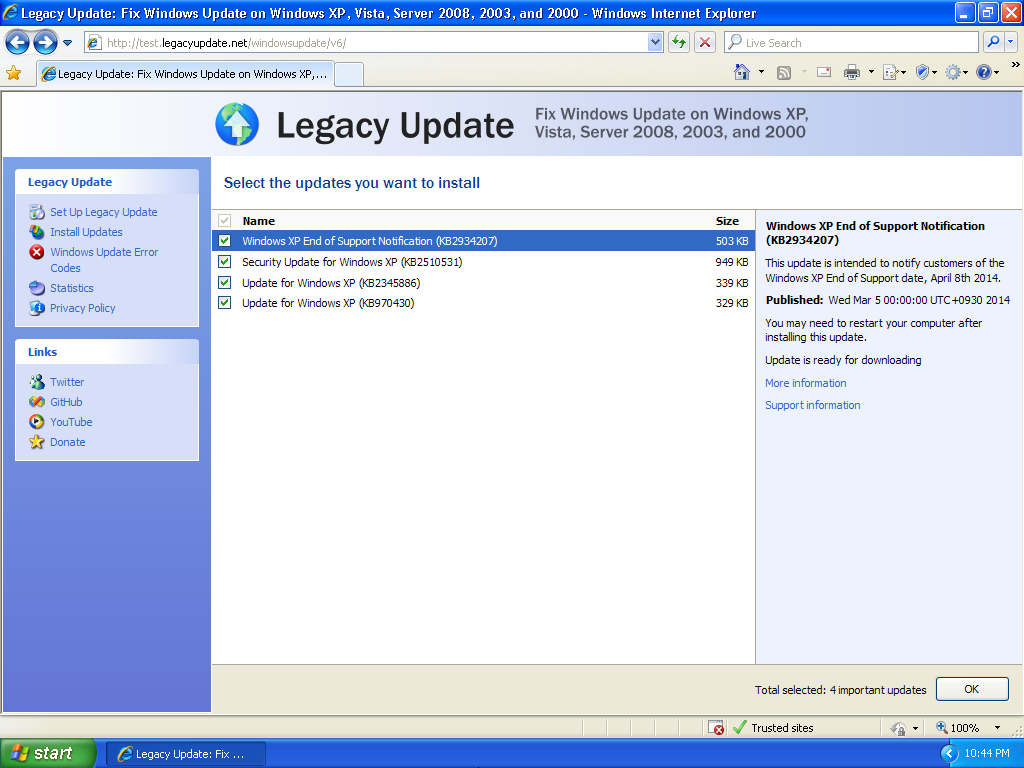Click the IE Forward navigation arrow
The height and width of the screenshot is (768, 1024).
(x=45, y=43)
